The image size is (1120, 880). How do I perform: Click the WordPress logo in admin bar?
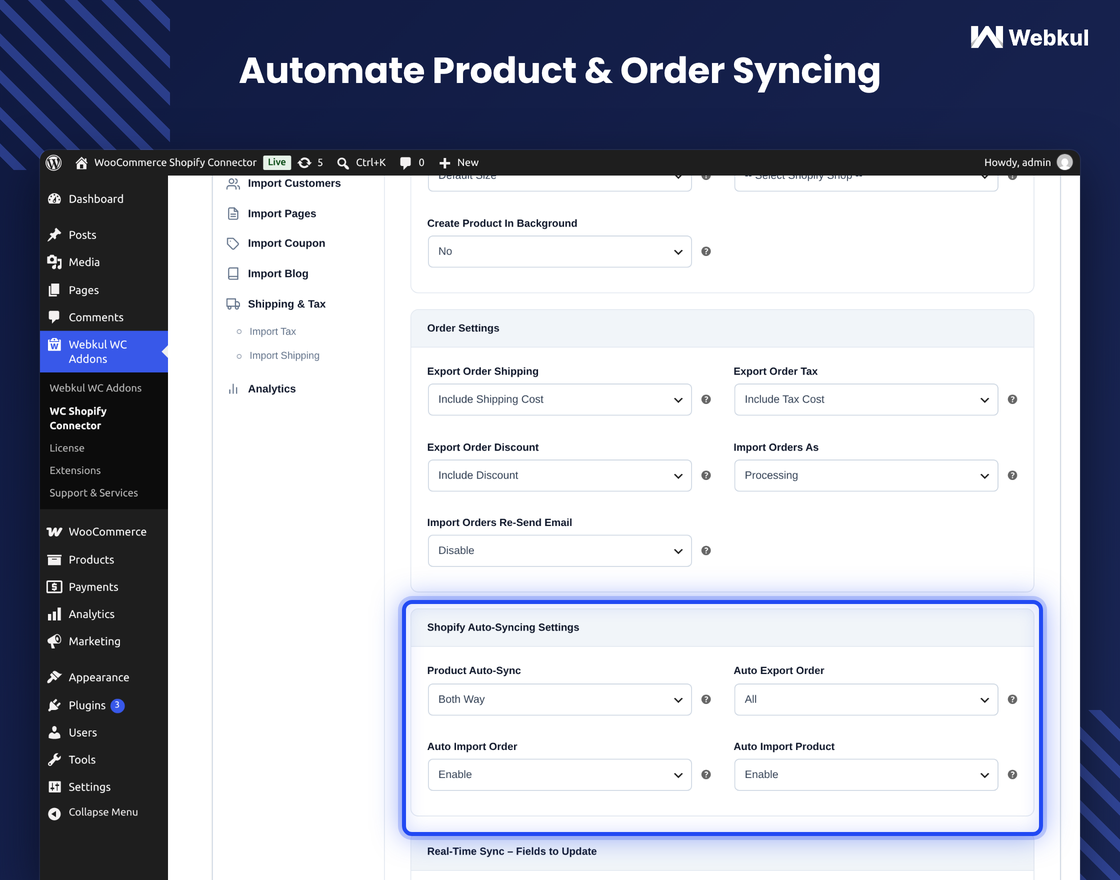54,163
